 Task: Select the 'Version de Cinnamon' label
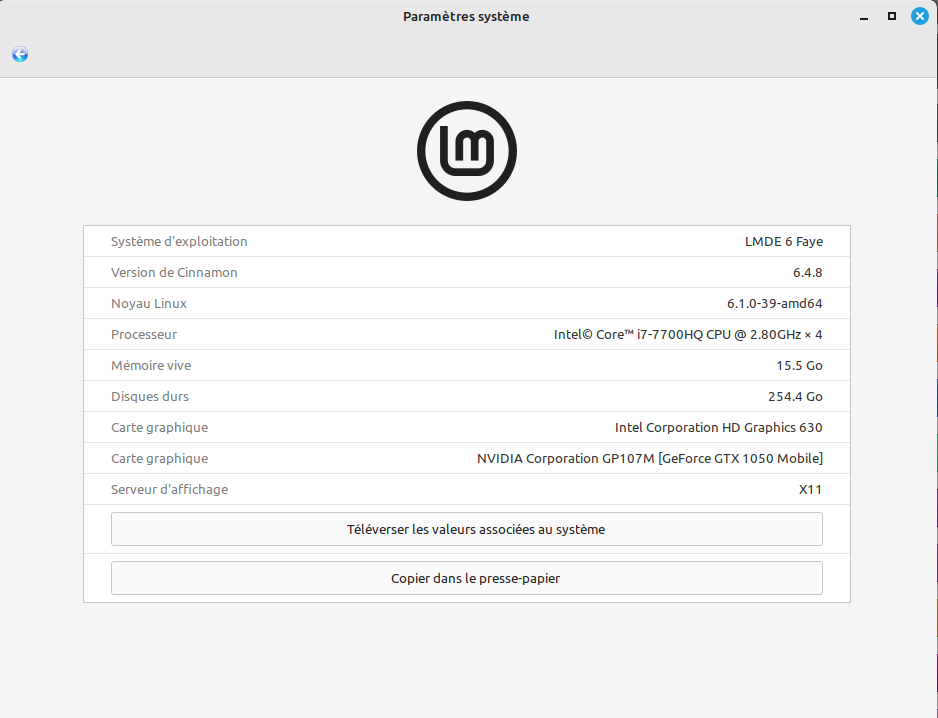174,272
